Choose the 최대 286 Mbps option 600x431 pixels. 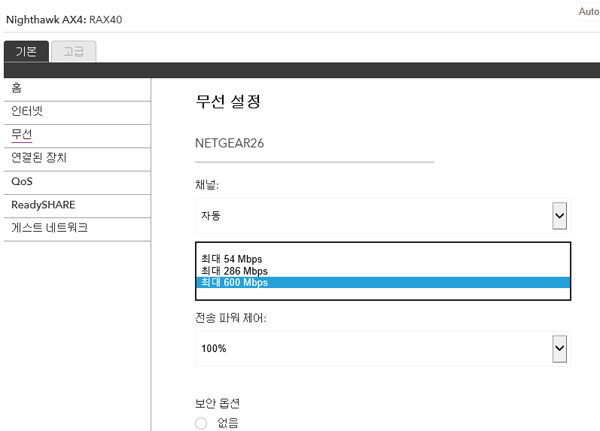(x=383, y=271)
